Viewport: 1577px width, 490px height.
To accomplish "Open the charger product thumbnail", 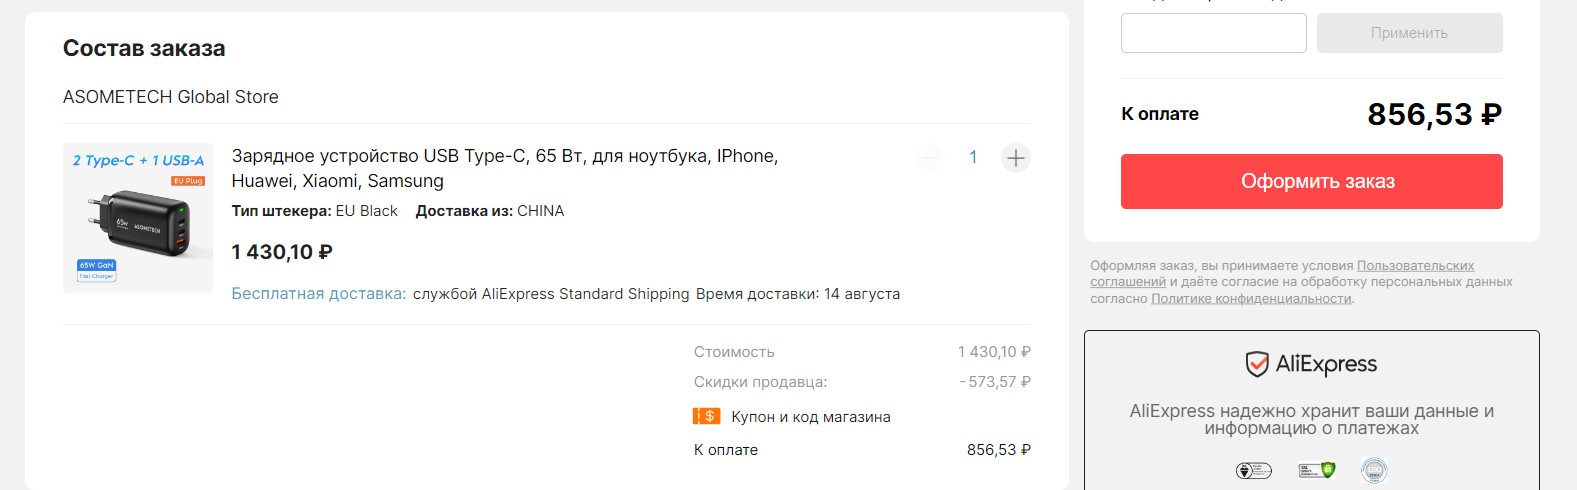I will (x=138, y=218).
